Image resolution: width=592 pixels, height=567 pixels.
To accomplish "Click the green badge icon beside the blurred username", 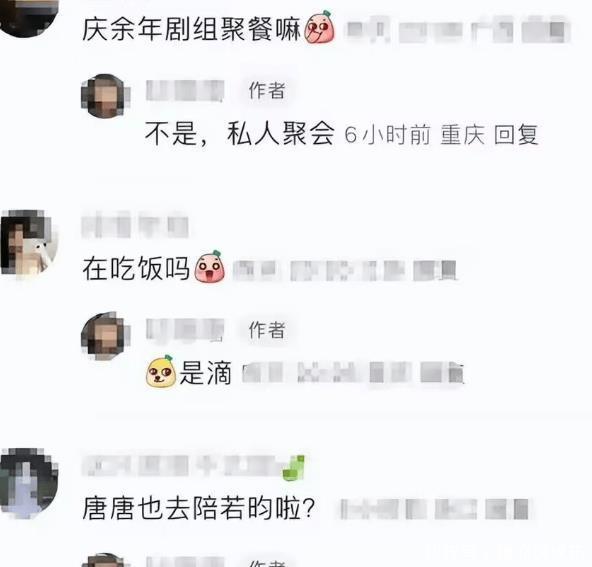I will coord(294,467).
